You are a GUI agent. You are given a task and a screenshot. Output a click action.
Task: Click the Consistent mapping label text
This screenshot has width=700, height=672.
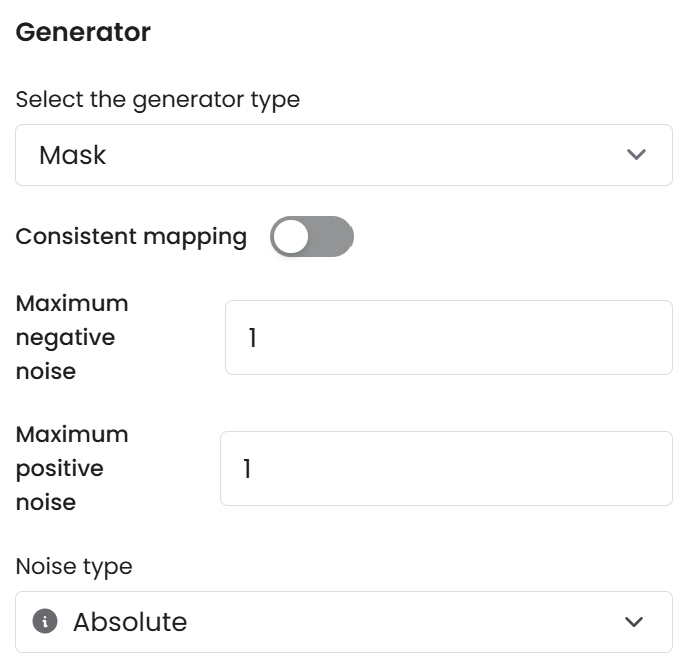(x=131, y=237)
